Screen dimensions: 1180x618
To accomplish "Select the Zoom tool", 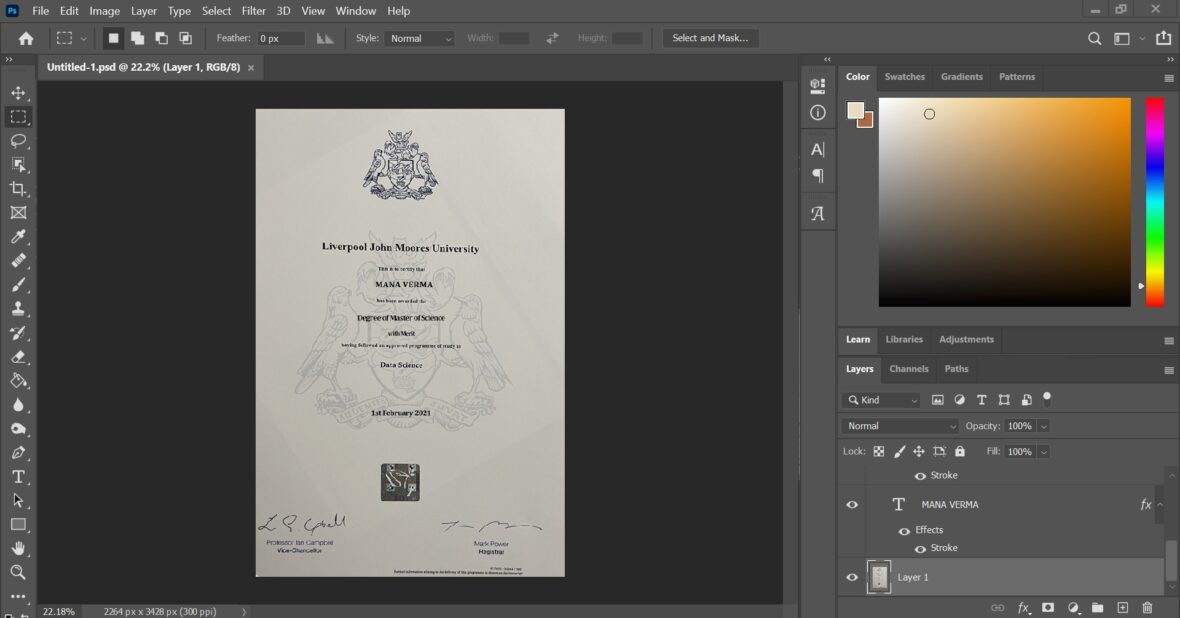I will click(18, 572).
